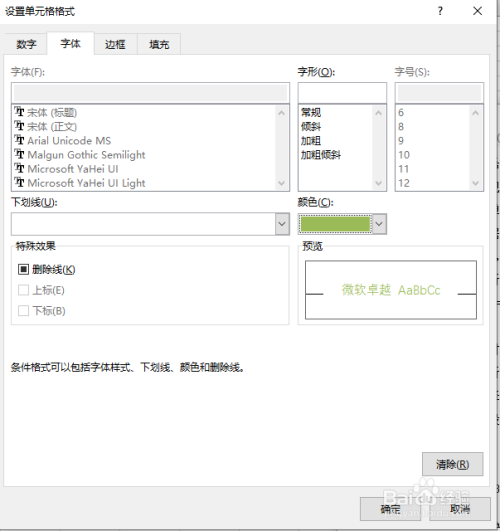Pick font size 6
The width and height of the screenshot is (500, 531).
click(x=401, y=112)
